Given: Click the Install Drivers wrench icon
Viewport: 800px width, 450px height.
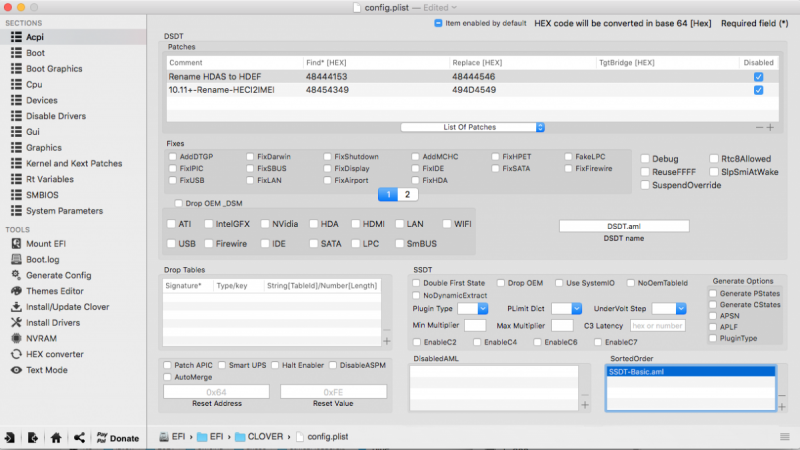Looking at the screenshot, I should click(x=16, y=322).
